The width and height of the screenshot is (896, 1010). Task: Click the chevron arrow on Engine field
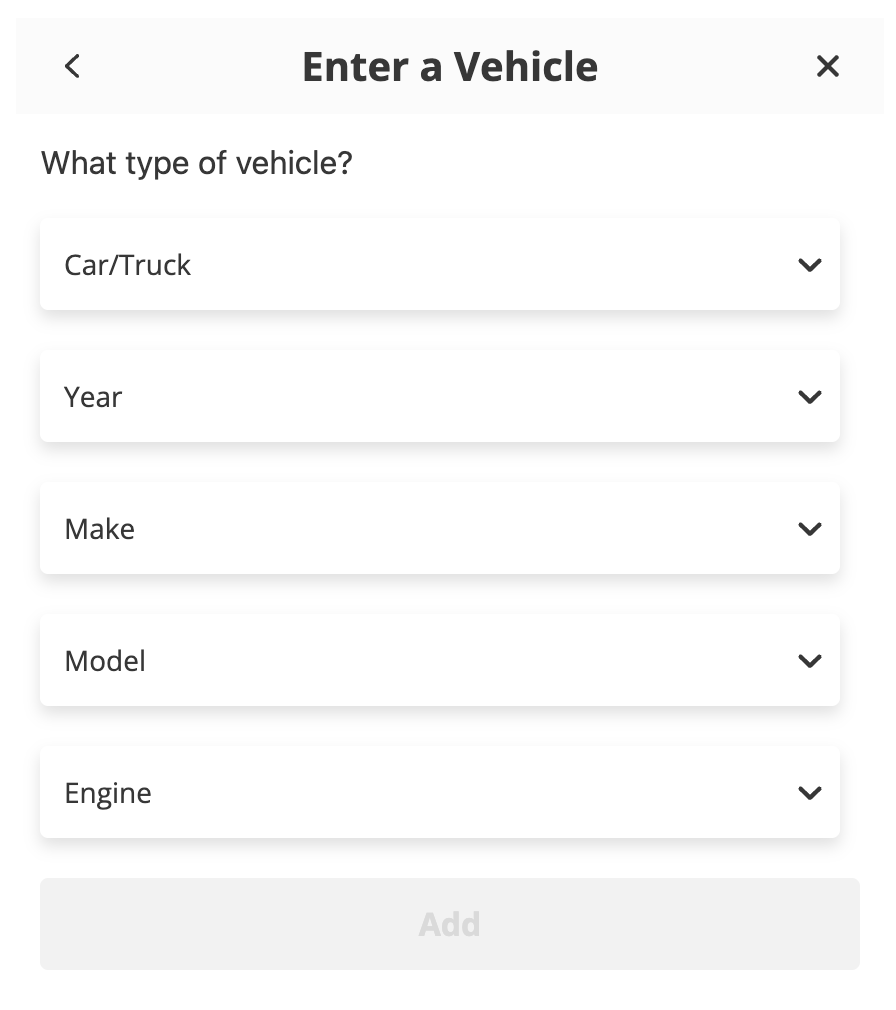(x=809, y=793)
